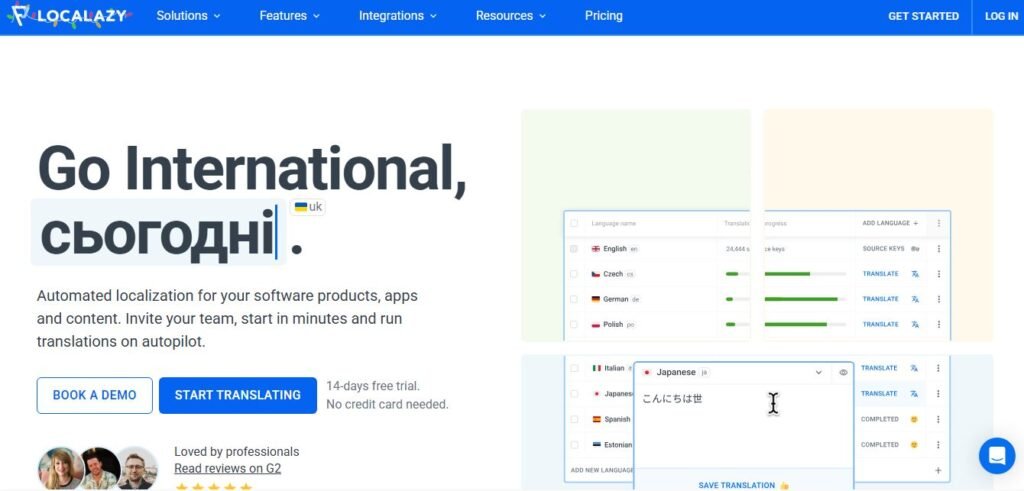Click the smiley icon in the Spanish row

912,419
